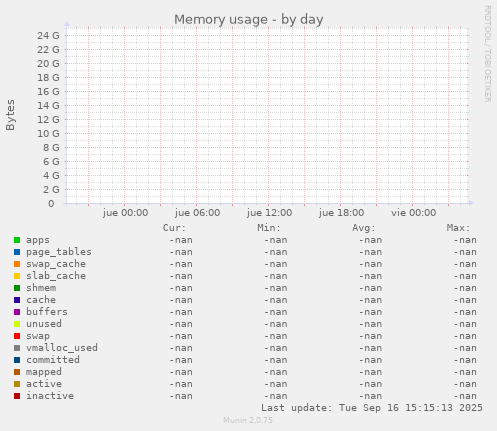
Task: Click the Max value in the inactive row
Action: 465,396
